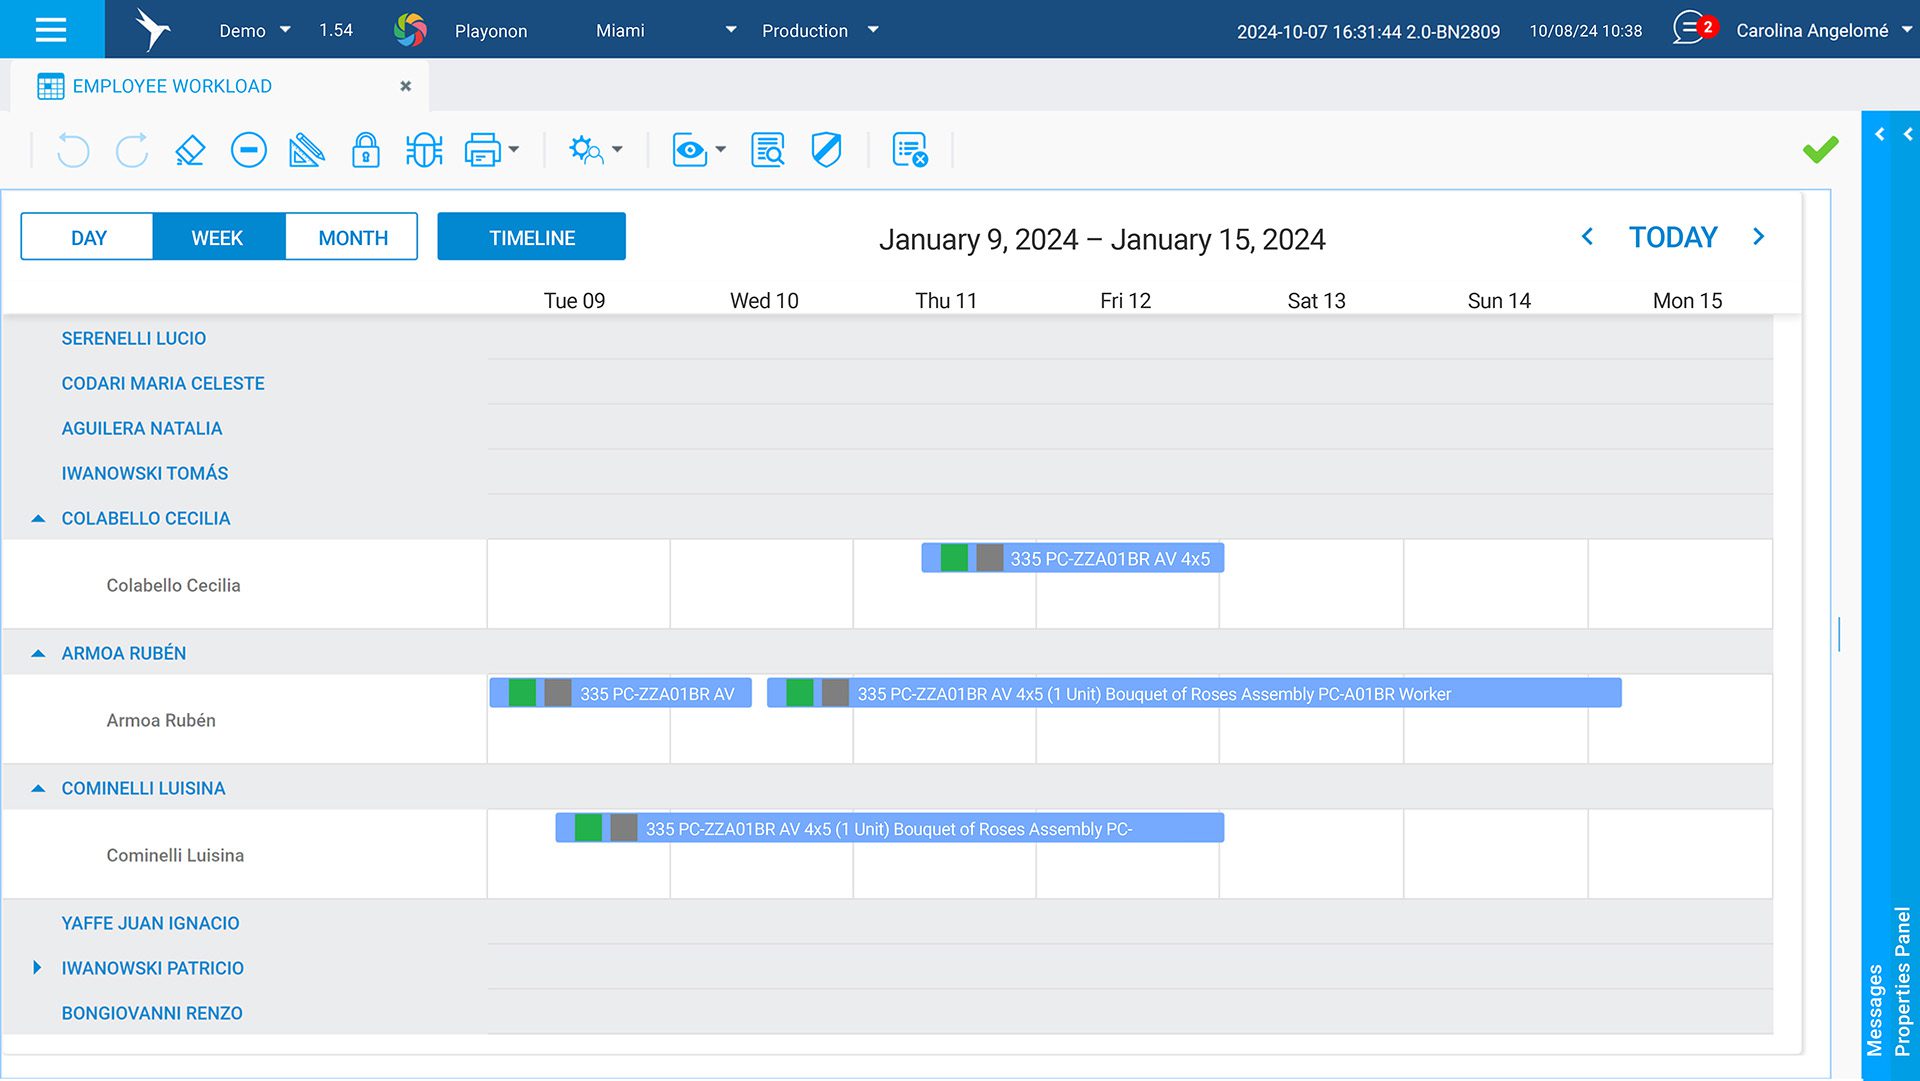Click green square on Colabello Cecilia task
The height and width of the screenshot is (1081, 1920).
[x=954, y=559]
